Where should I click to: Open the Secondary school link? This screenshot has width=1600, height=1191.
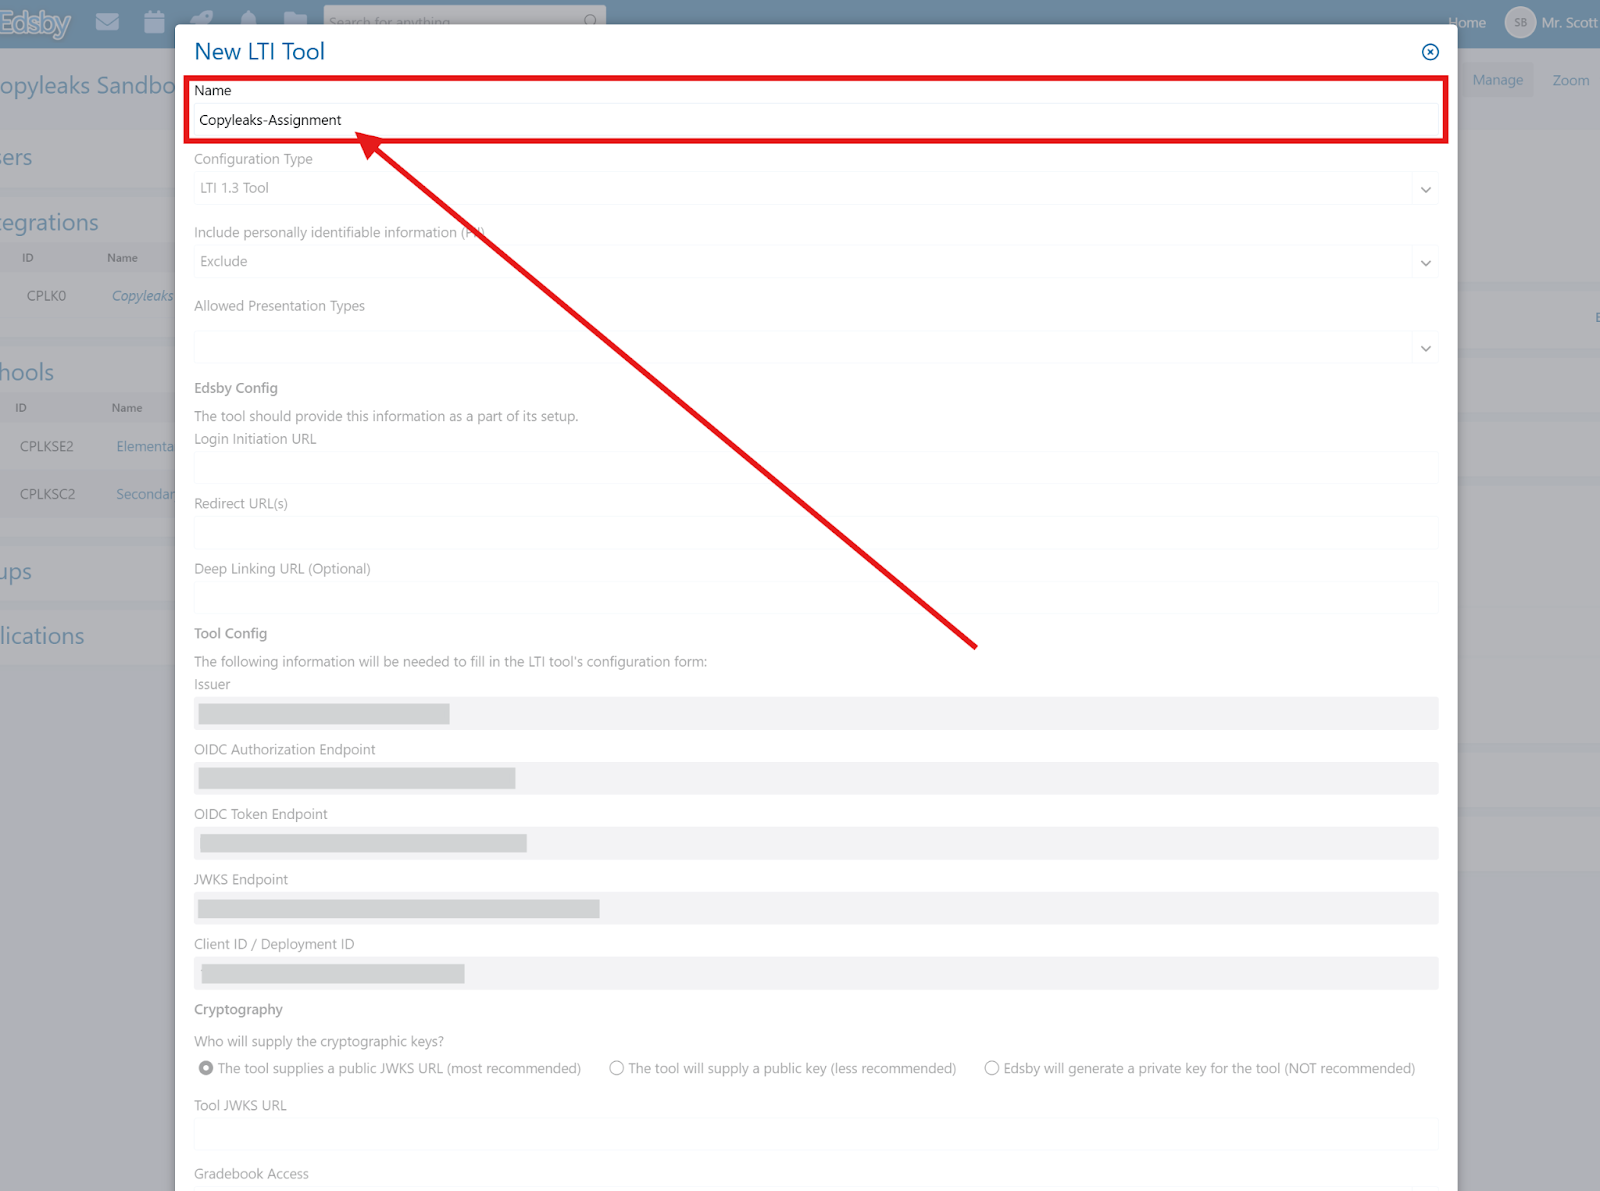pos(145,494)
